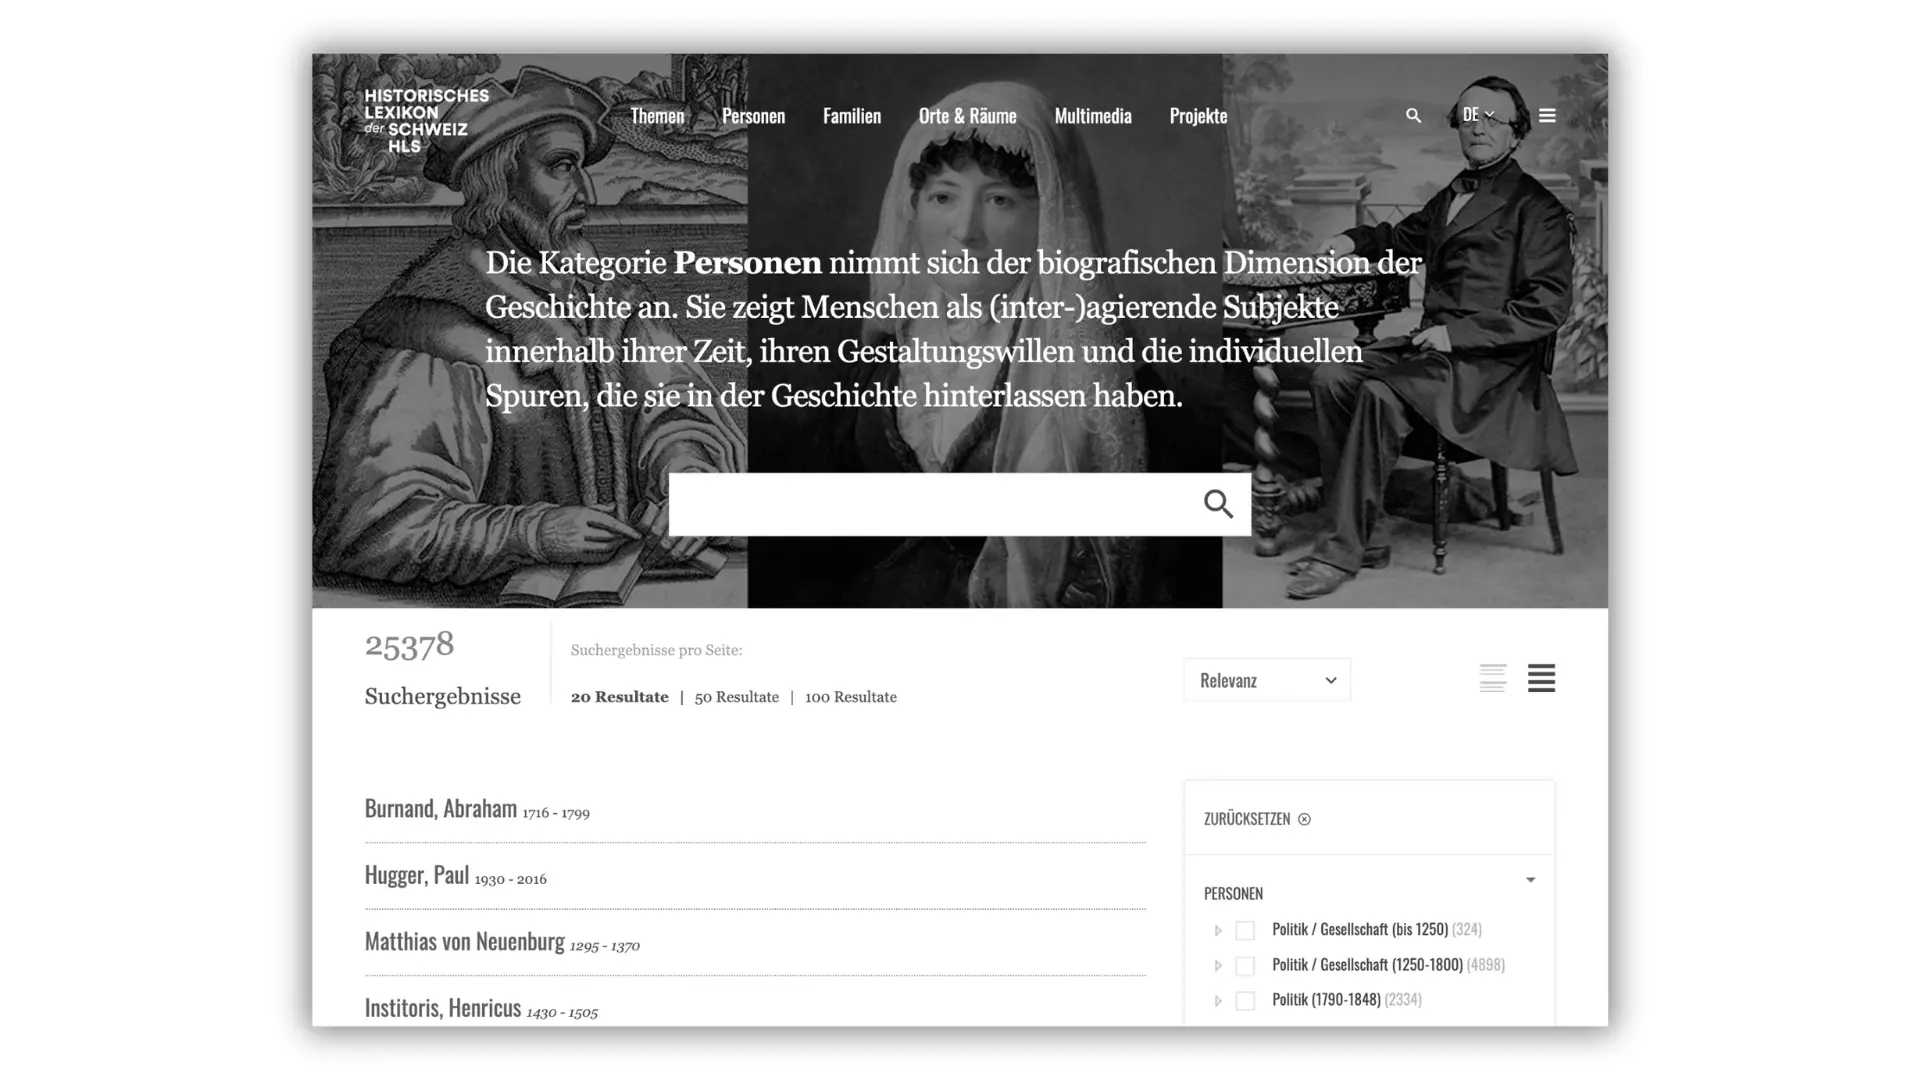Expand Politik / Gesellschaft (bis 1250) subtree
Viewport: 1920px width, 1080px height.
coord(1218,930)
